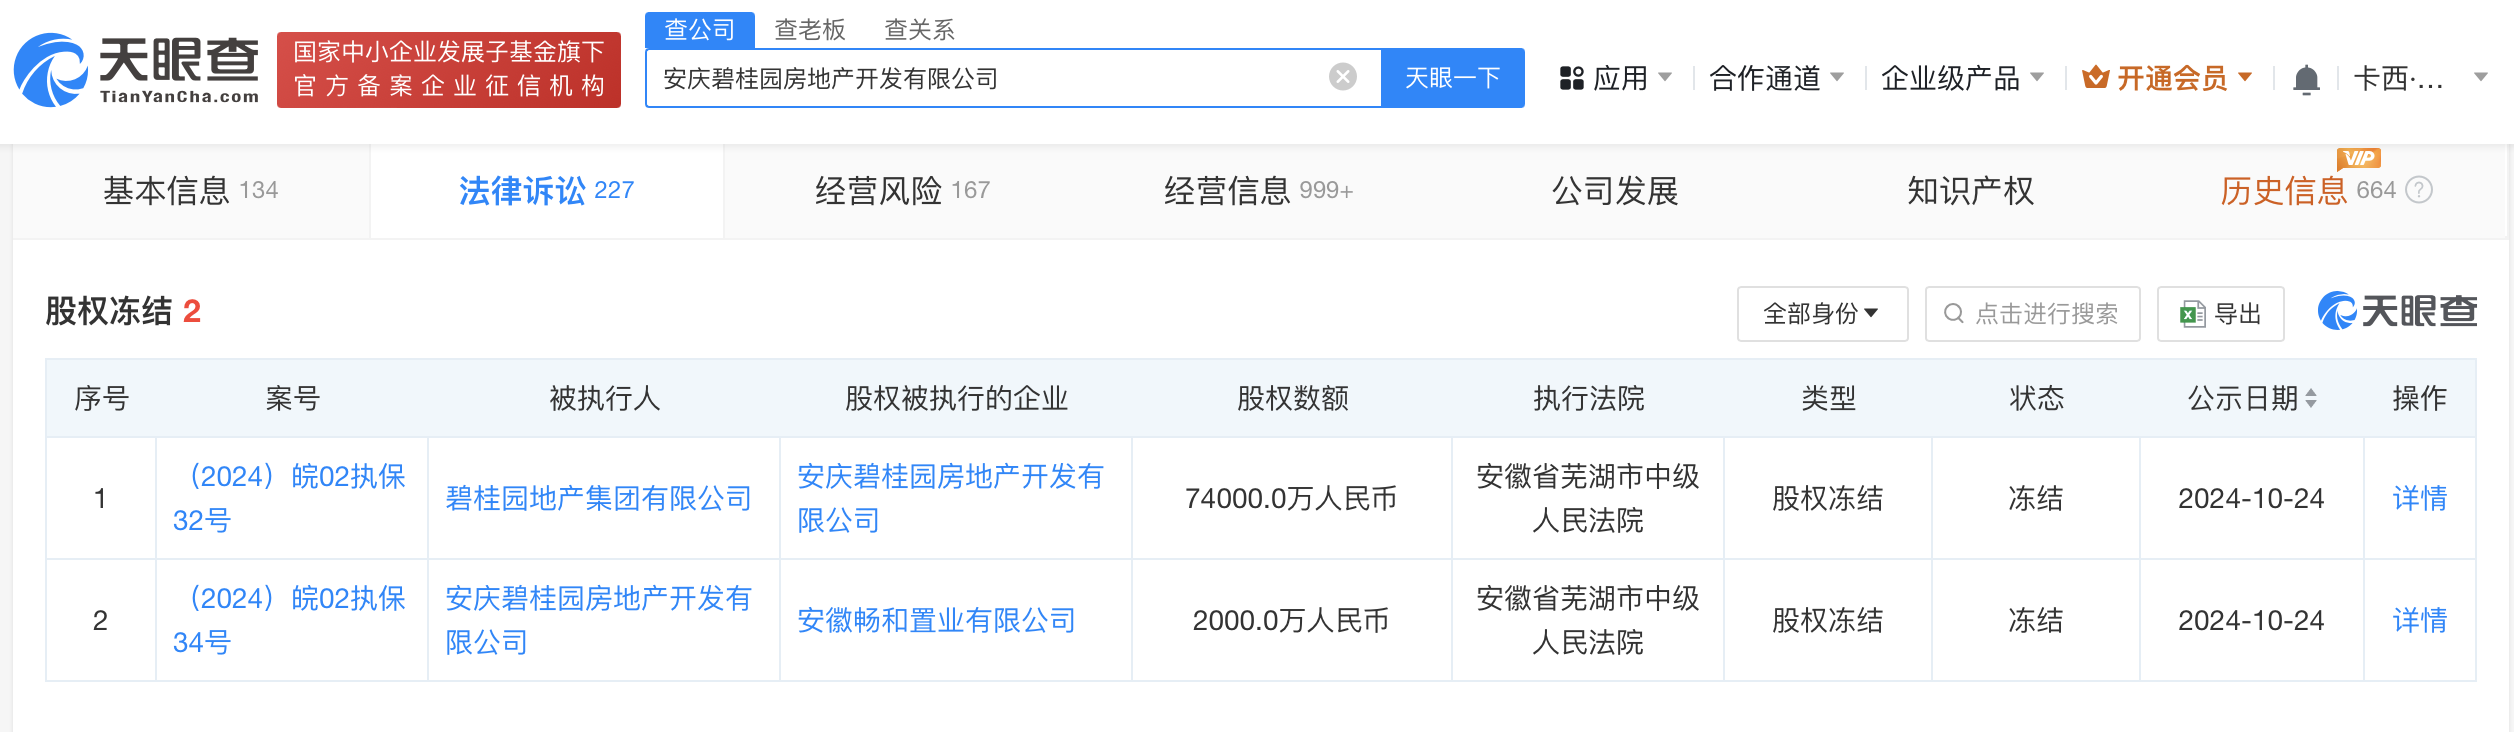
Task: Click the 导出 export button
Action: click(x=2221, y=314)
